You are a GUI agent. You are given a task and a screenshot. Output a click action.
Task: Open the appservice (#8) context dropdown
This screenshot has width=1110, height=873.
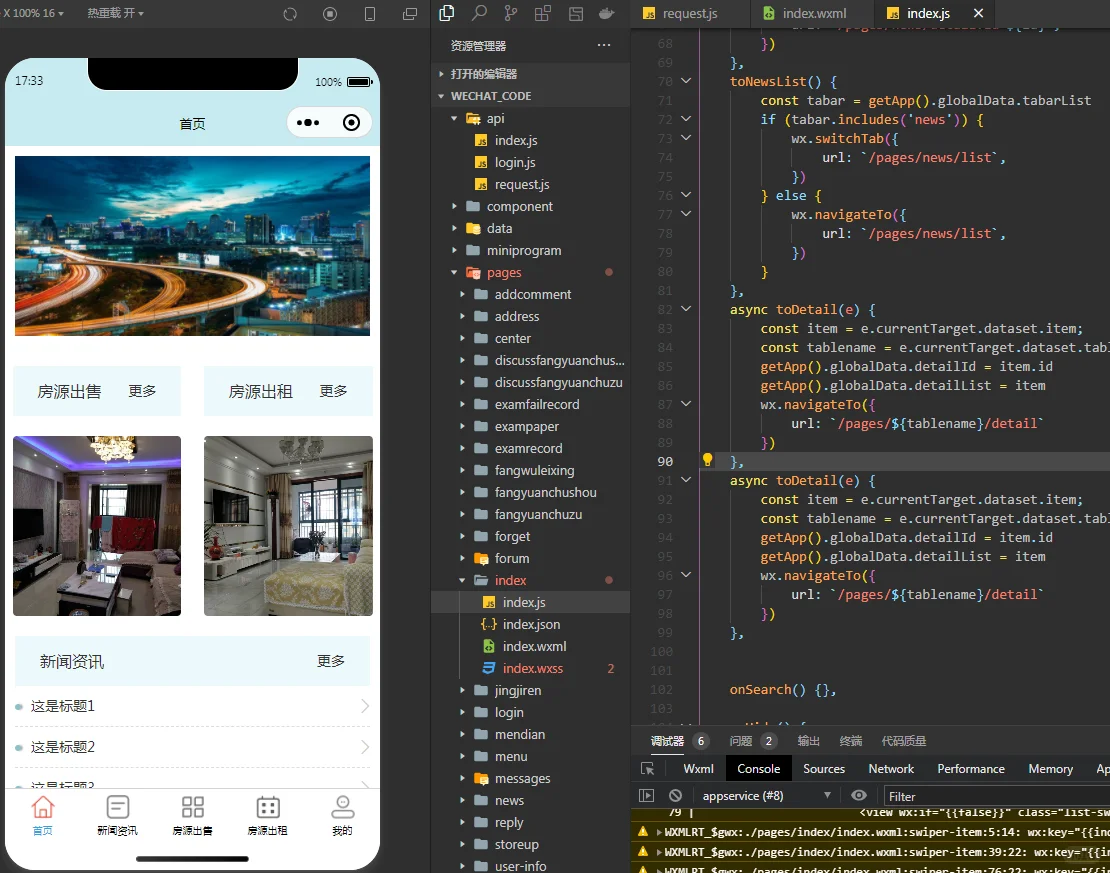tap(766, 796)
